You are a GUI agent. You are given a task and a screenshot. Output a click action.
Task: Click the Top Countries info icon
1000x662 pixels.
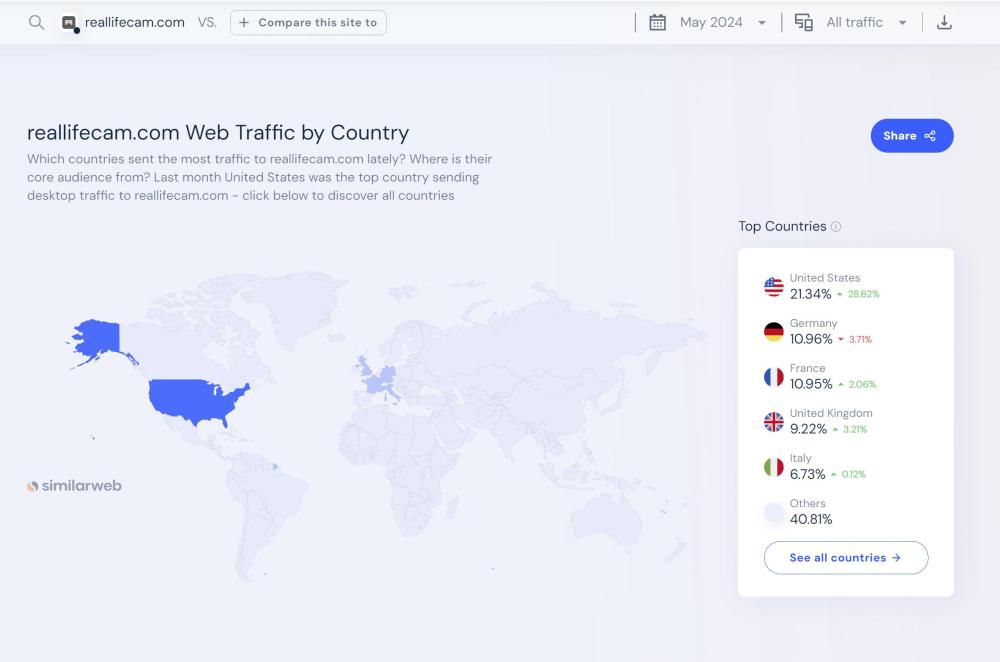pyautogui.click(x=836, y=227)
